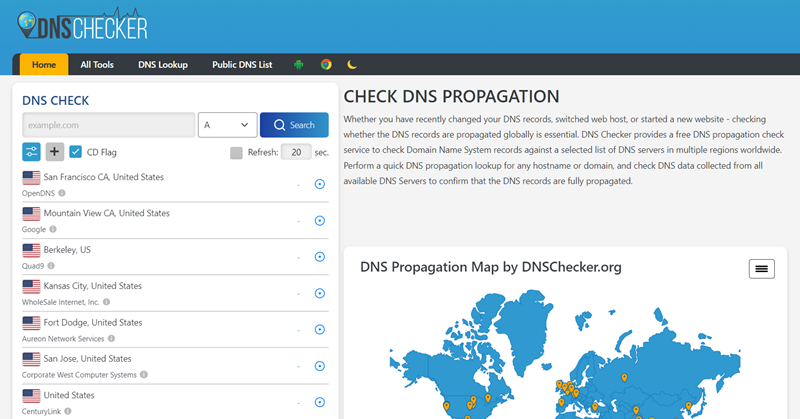Click flag beside Fort Dodge
This screenshot has height=419, width=800.
click(31, 323)
